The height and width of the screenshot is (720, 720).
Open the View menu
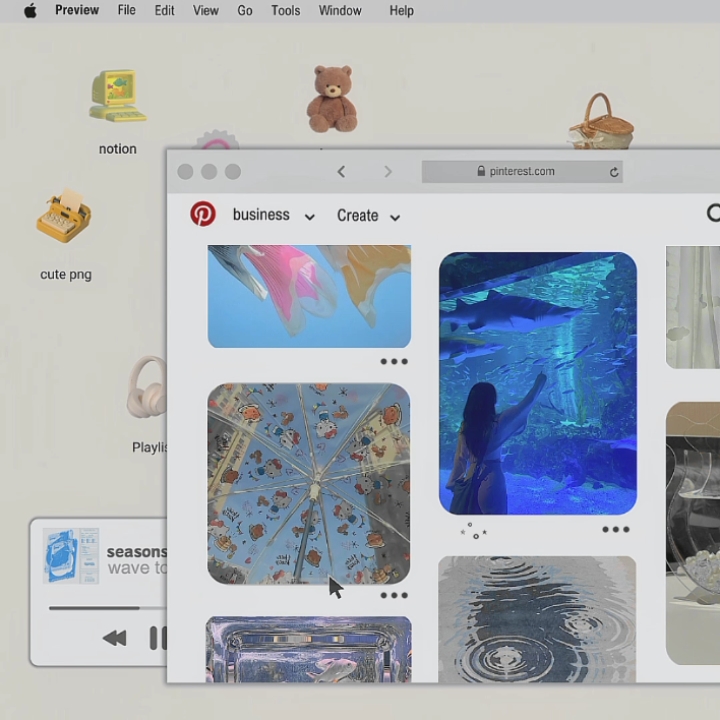pos(205,11)
